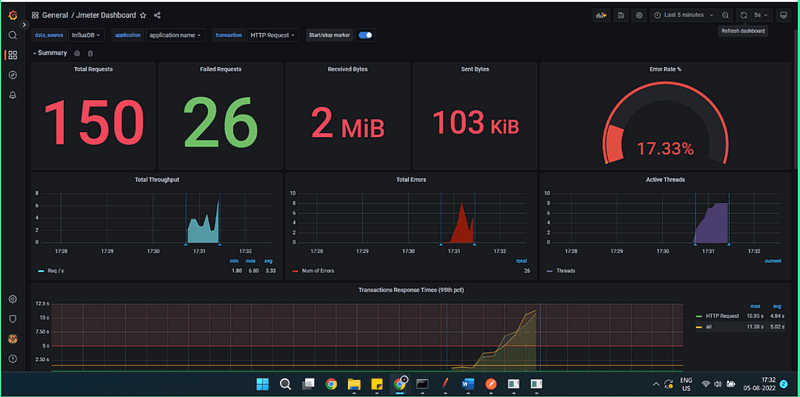800x397 pixels.
Task: Open the Sent Bytes panel title menu
Action: point(474,69)
